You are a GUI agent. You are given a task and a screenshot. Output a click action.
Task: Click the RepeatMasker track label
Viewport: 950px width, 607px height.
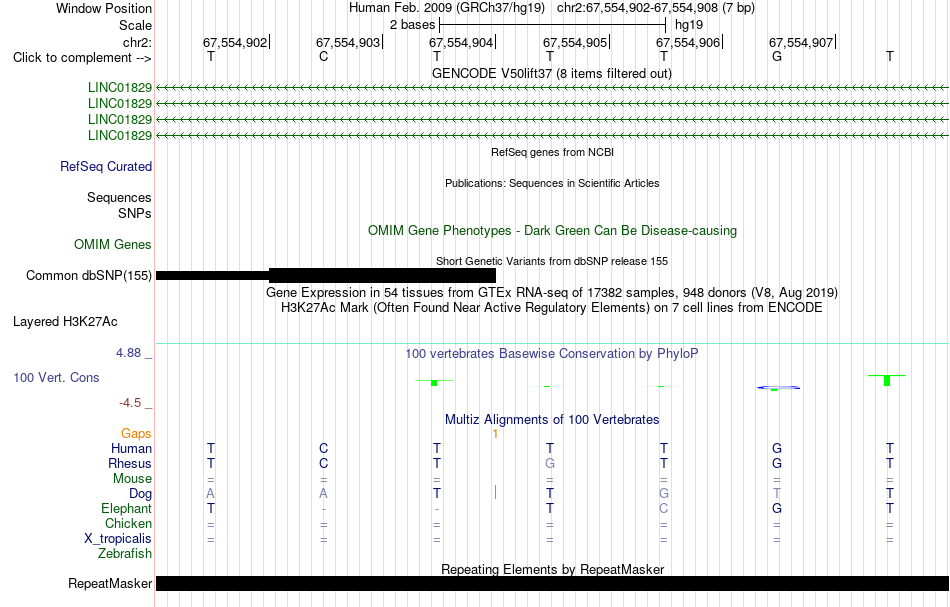coord(110,583)
